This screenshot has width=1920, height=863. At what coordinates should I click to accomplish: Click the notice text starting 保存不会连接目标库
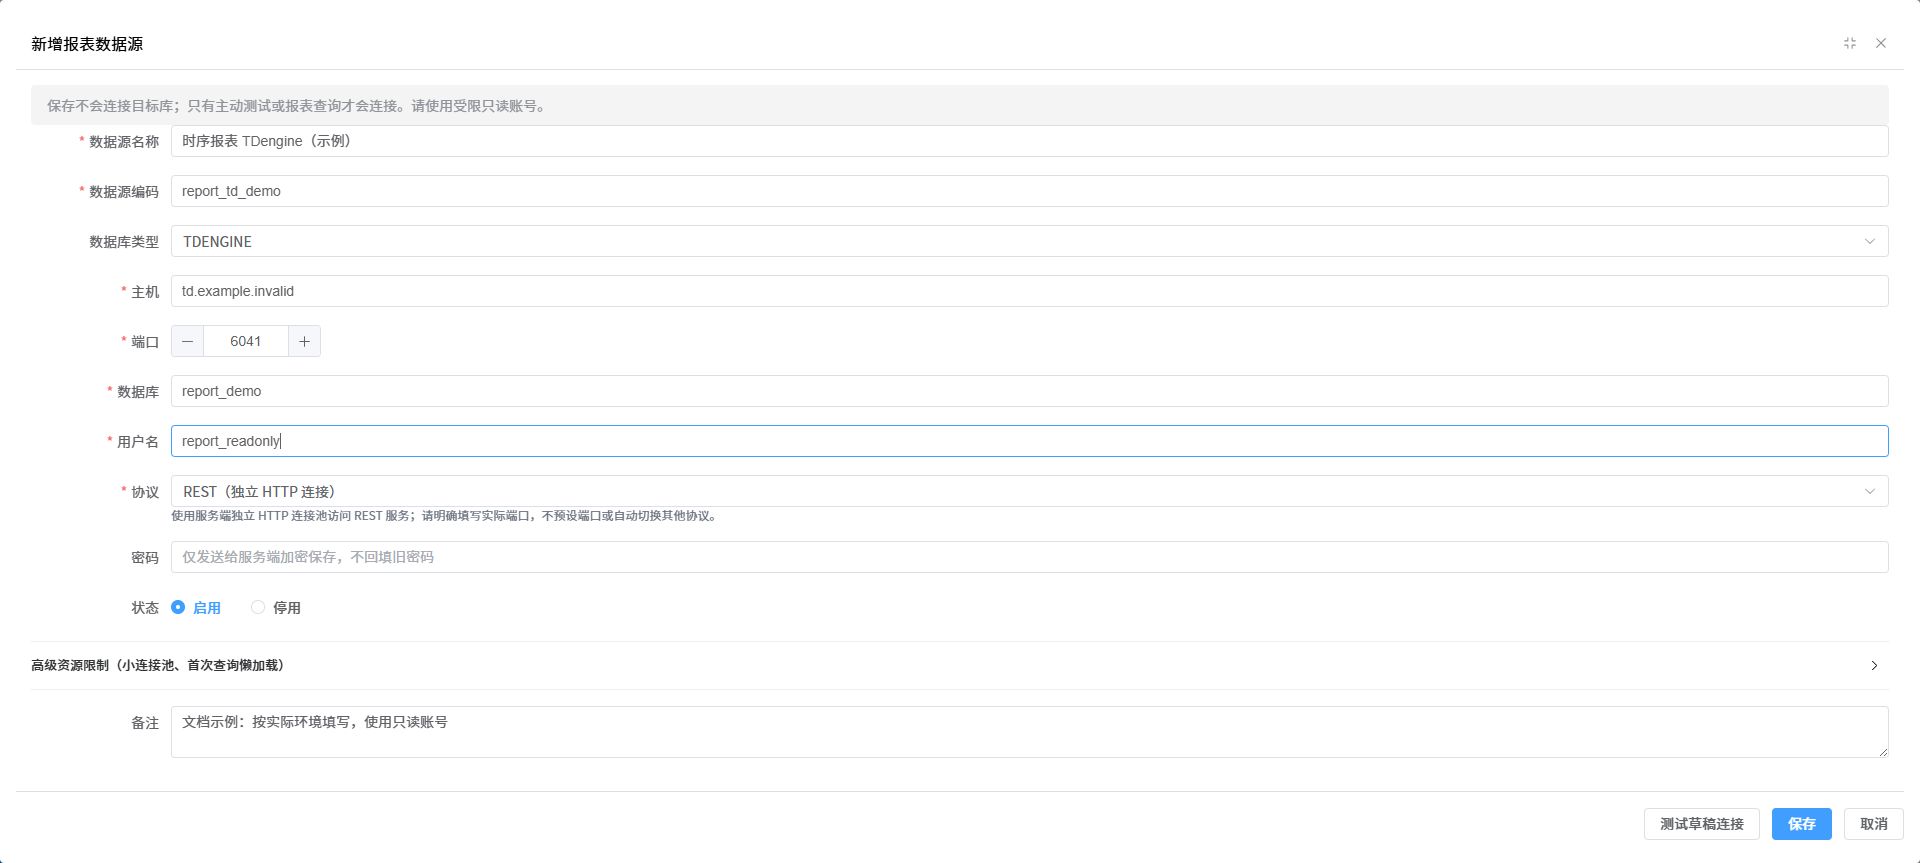pyautogui.click(x=296, y=105)
